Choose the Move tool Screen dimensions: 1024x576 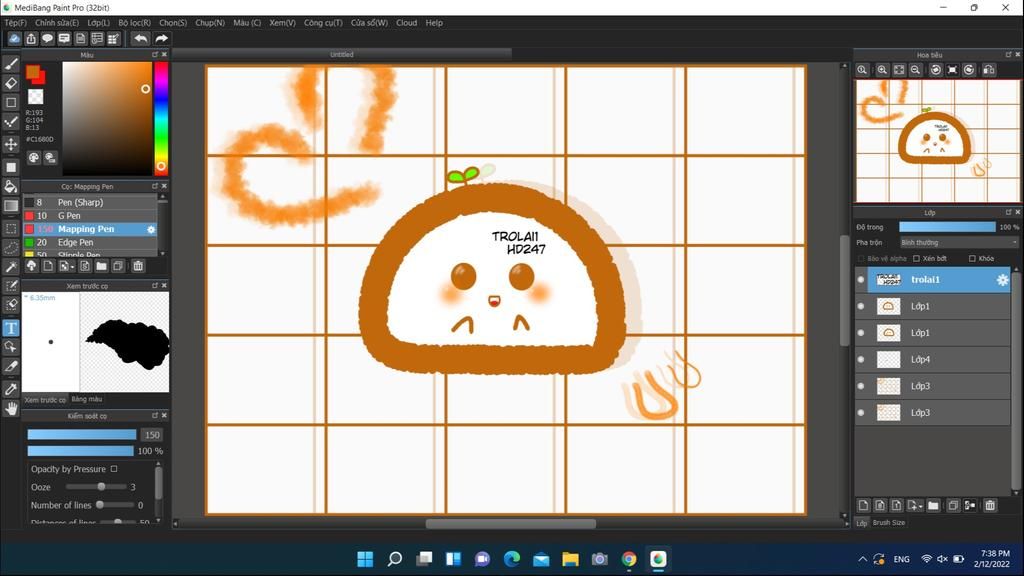click(11, 144)
